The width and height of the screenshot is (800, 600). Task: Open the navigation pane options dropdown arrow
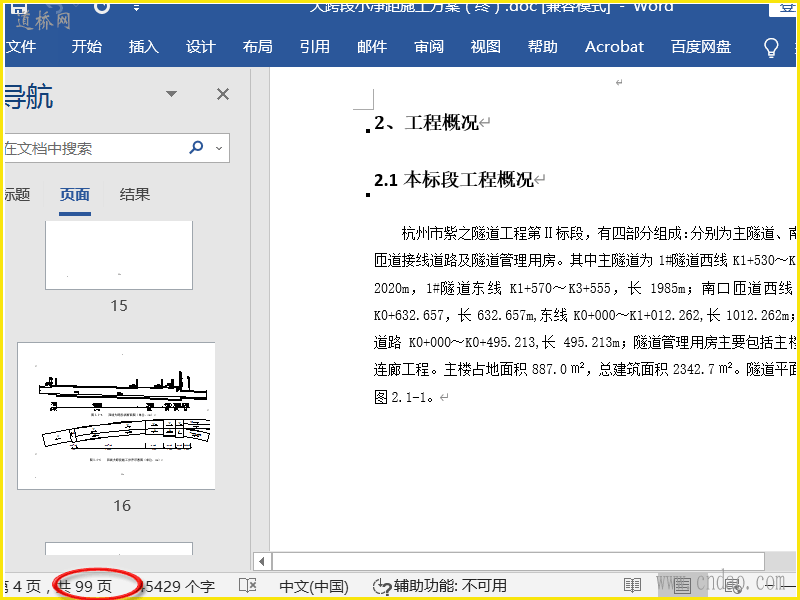[x=171, y=94]
